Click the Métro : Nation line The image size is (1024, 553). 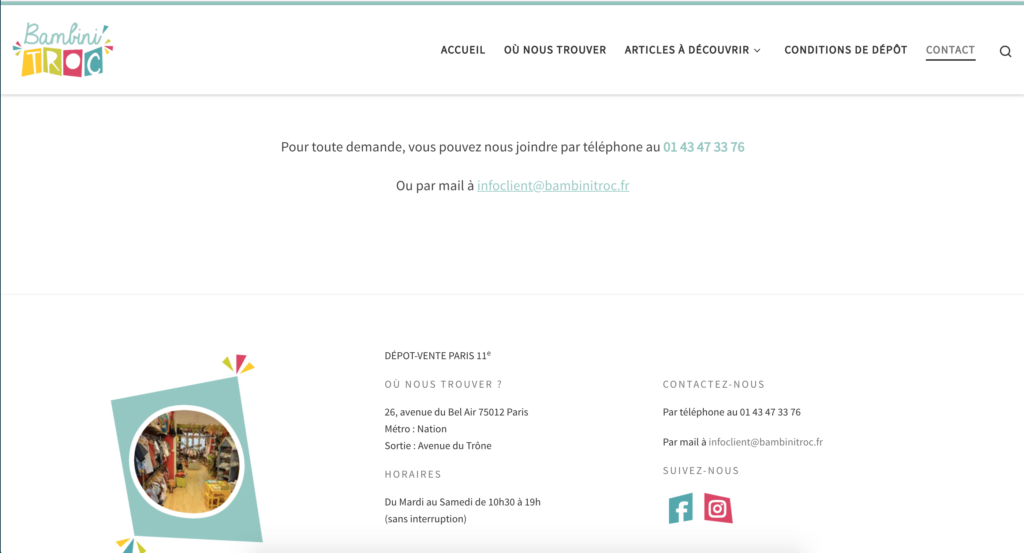click(x=415, y=429)
